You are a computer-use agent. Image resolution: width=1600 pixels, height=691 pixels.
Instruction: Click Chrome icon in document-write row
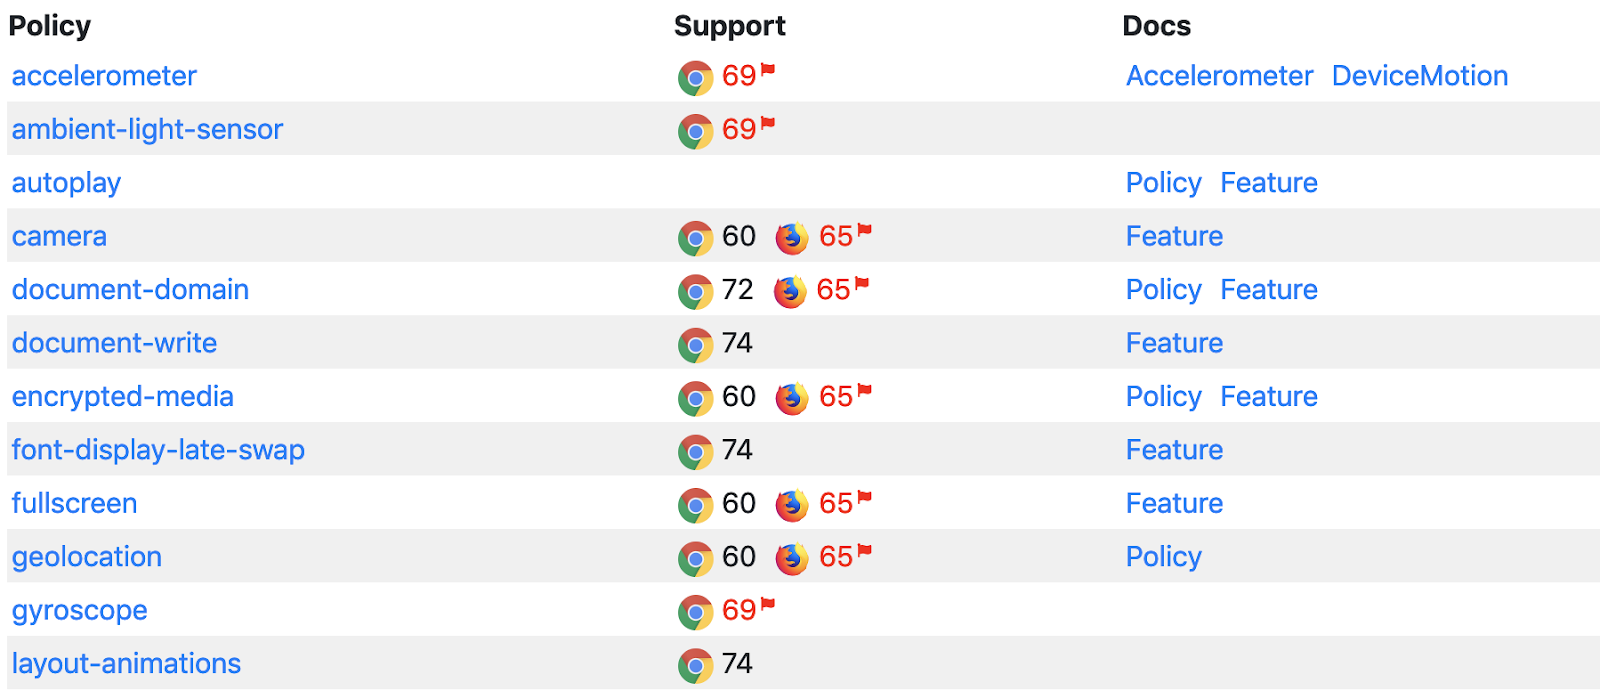[695, 345]
